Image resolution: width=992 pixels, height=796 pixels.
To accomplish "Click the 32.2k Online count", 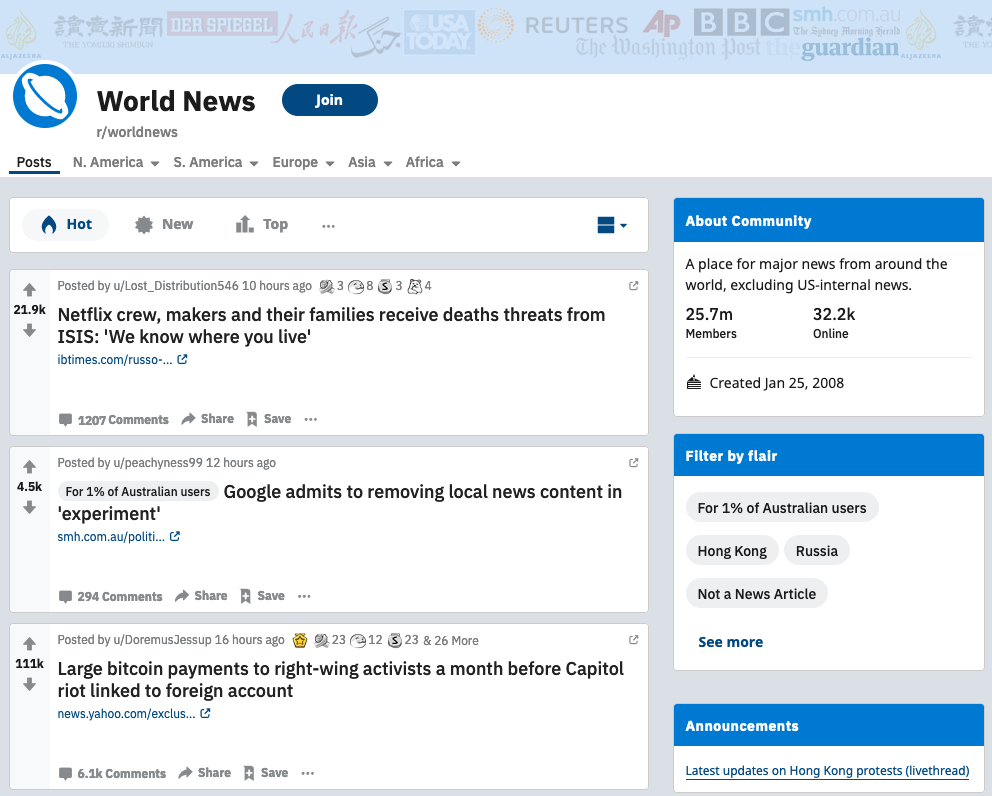I will [834, 323].
